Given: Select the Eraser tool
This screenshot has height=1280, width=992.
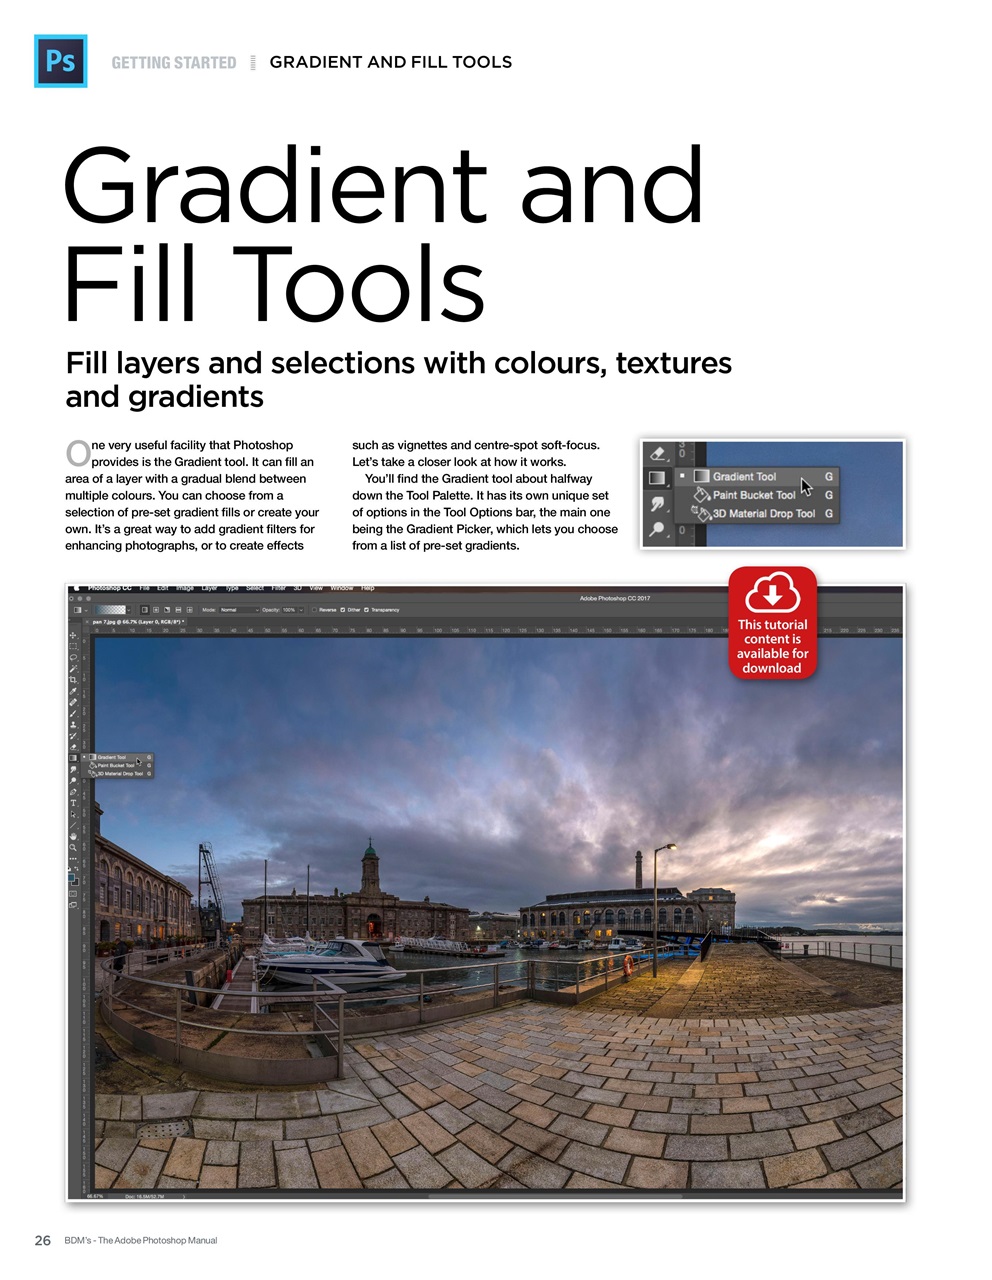Looking at the screenshot, I should [74, 745].
